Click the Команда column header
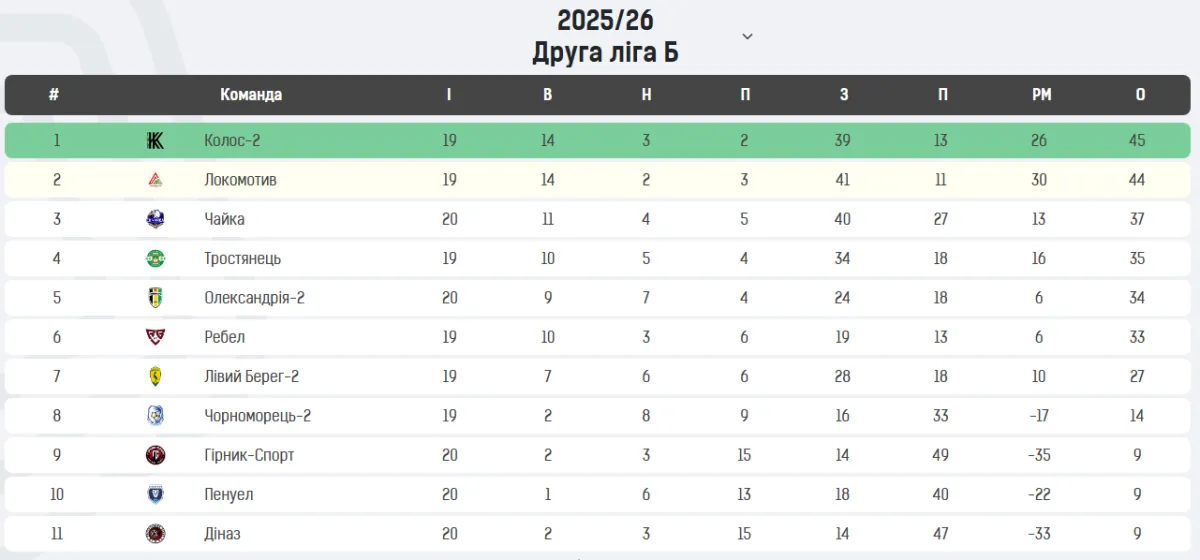 251,95
